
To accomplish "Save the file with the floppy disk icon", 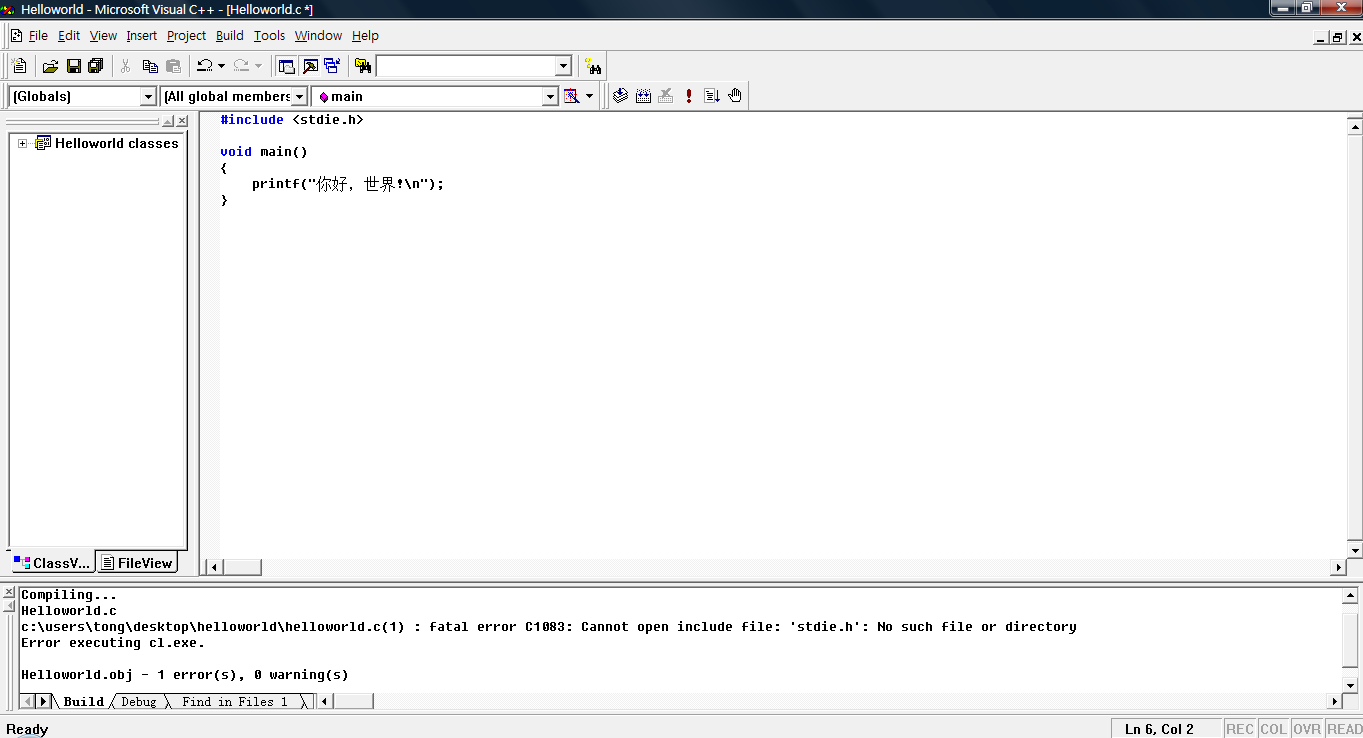I will 73,66.
